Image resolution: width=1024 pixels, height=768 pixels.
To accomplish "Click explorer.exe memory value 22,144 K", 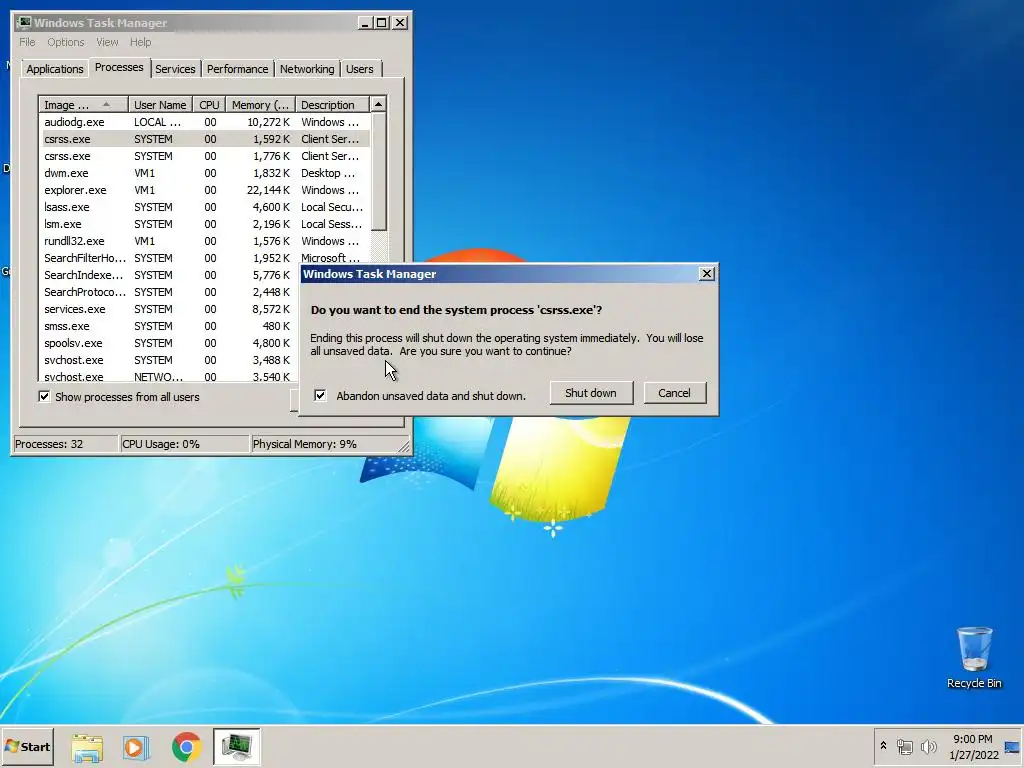I will 268,190.
